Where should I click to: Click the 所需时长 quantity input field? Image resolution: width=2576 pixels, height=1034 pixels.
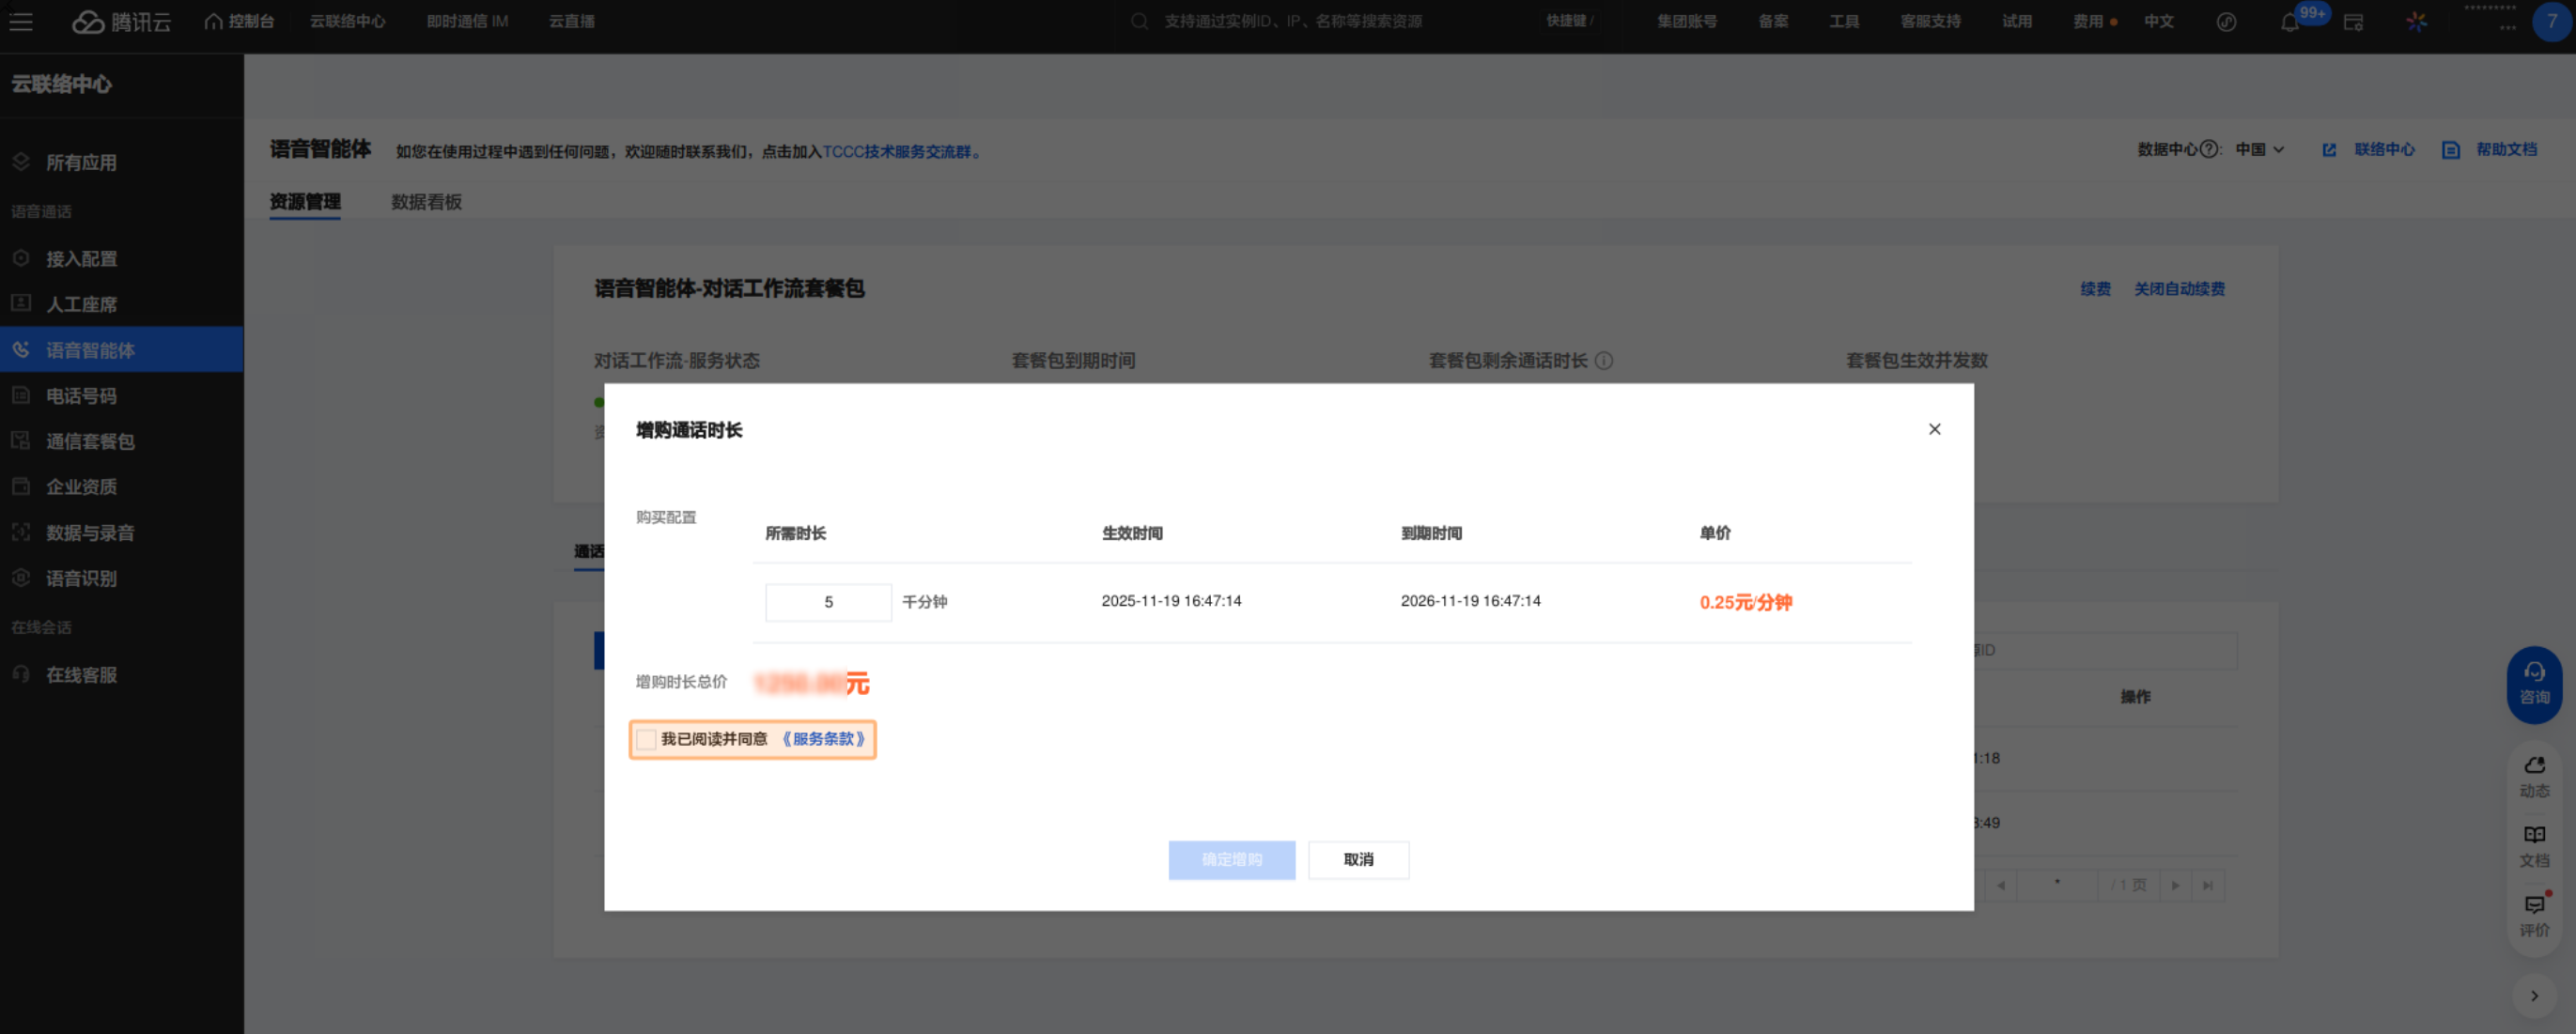(x=828, y=602)
